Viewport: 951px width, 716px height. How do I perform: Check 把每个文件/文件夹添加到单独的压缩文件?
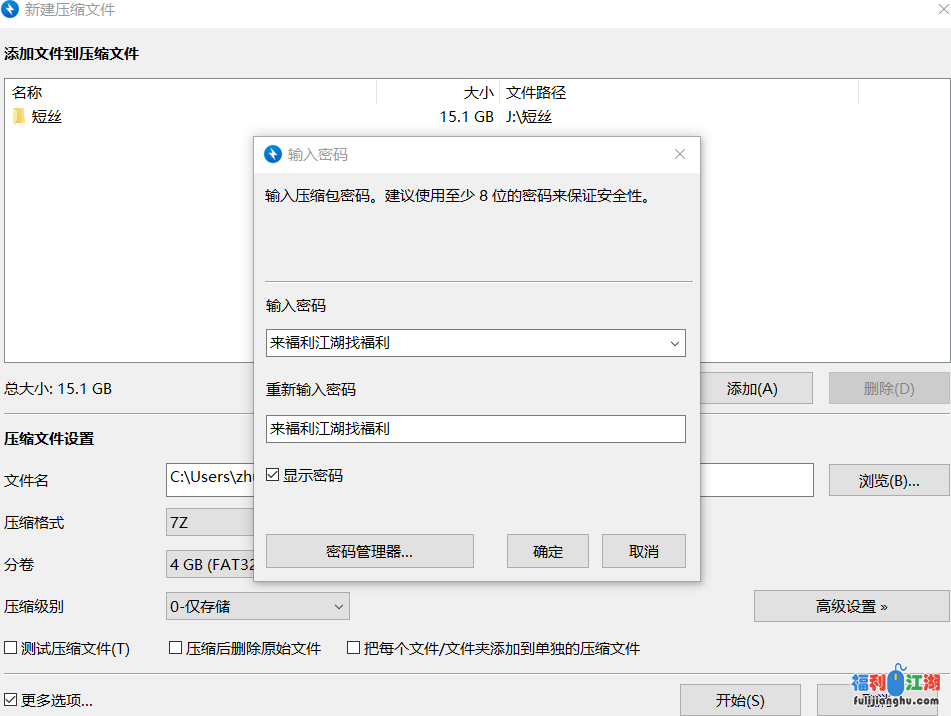pos(353,648)
